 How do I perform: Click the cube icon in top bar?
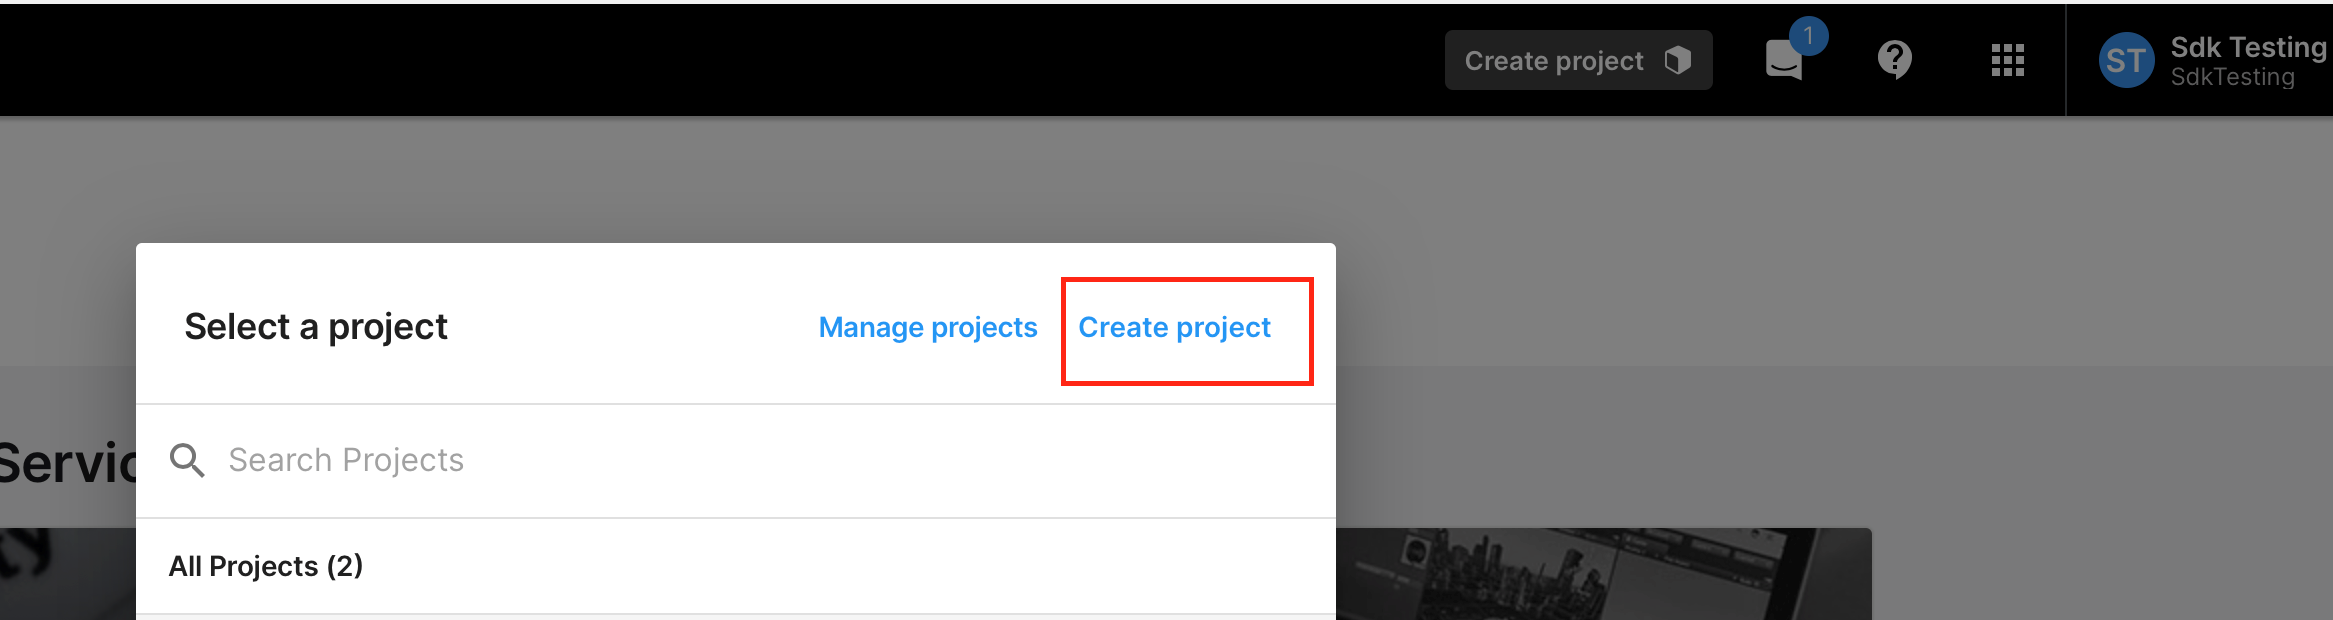point(1677,61)
